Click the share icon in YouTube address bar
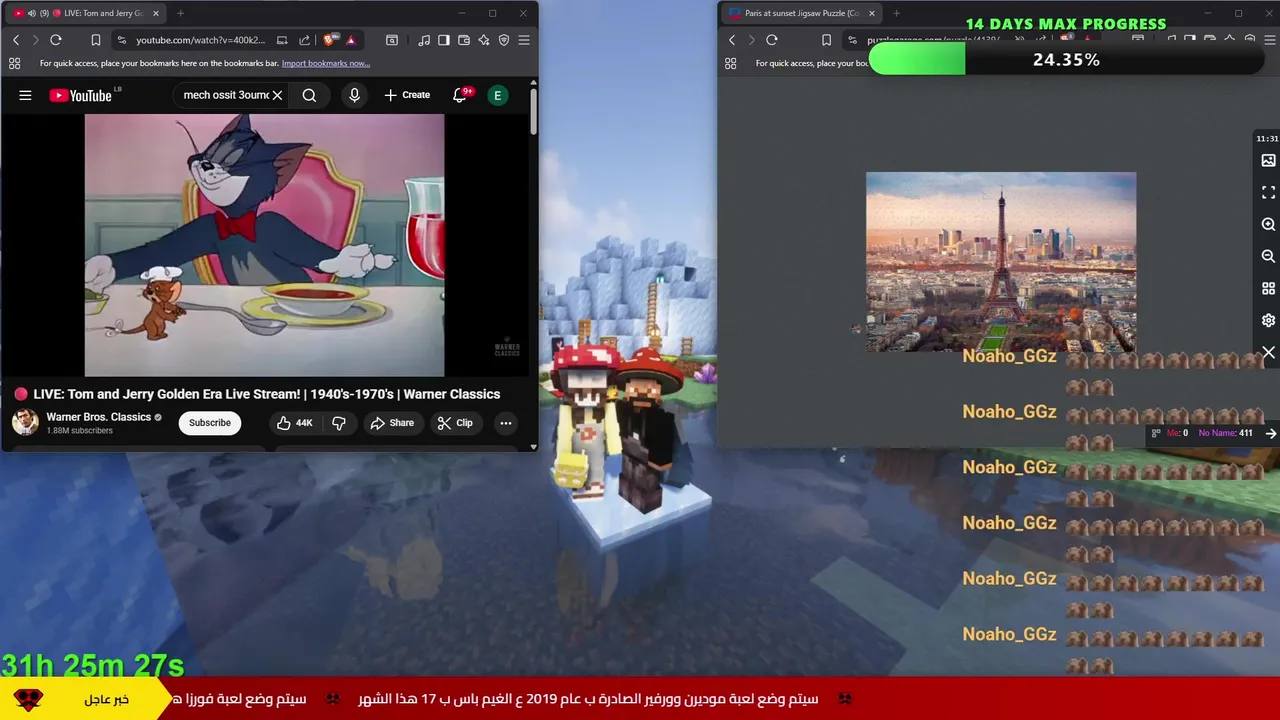This screenshot has height=720, width=1280. point(304,40)
